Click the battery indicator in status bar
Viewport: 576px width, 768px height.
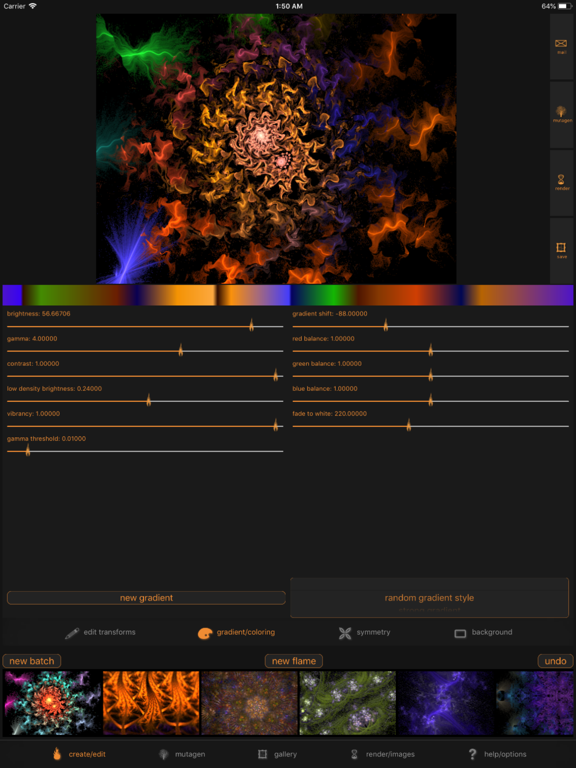565,6
